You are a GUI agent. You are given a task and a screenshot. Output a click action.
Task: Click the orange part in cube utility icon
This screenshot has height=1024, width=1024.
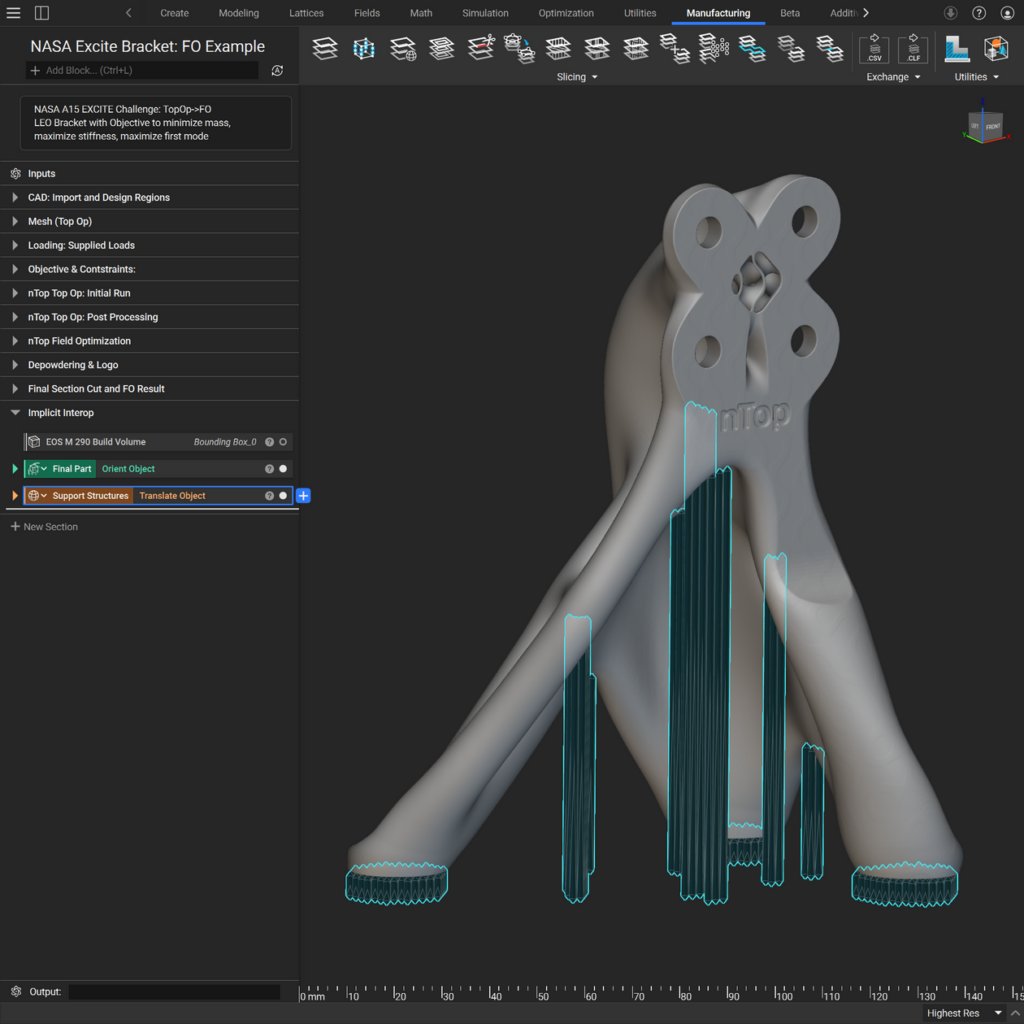click(x=996, y=49)
